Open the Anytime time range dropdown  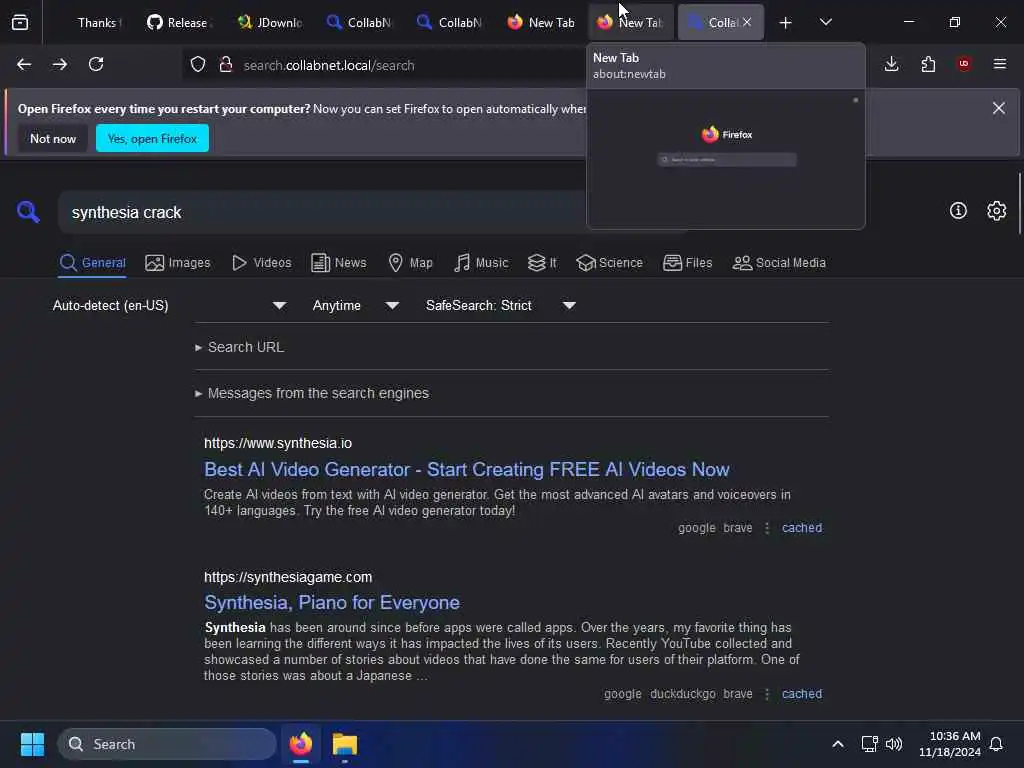click(355, 305)
